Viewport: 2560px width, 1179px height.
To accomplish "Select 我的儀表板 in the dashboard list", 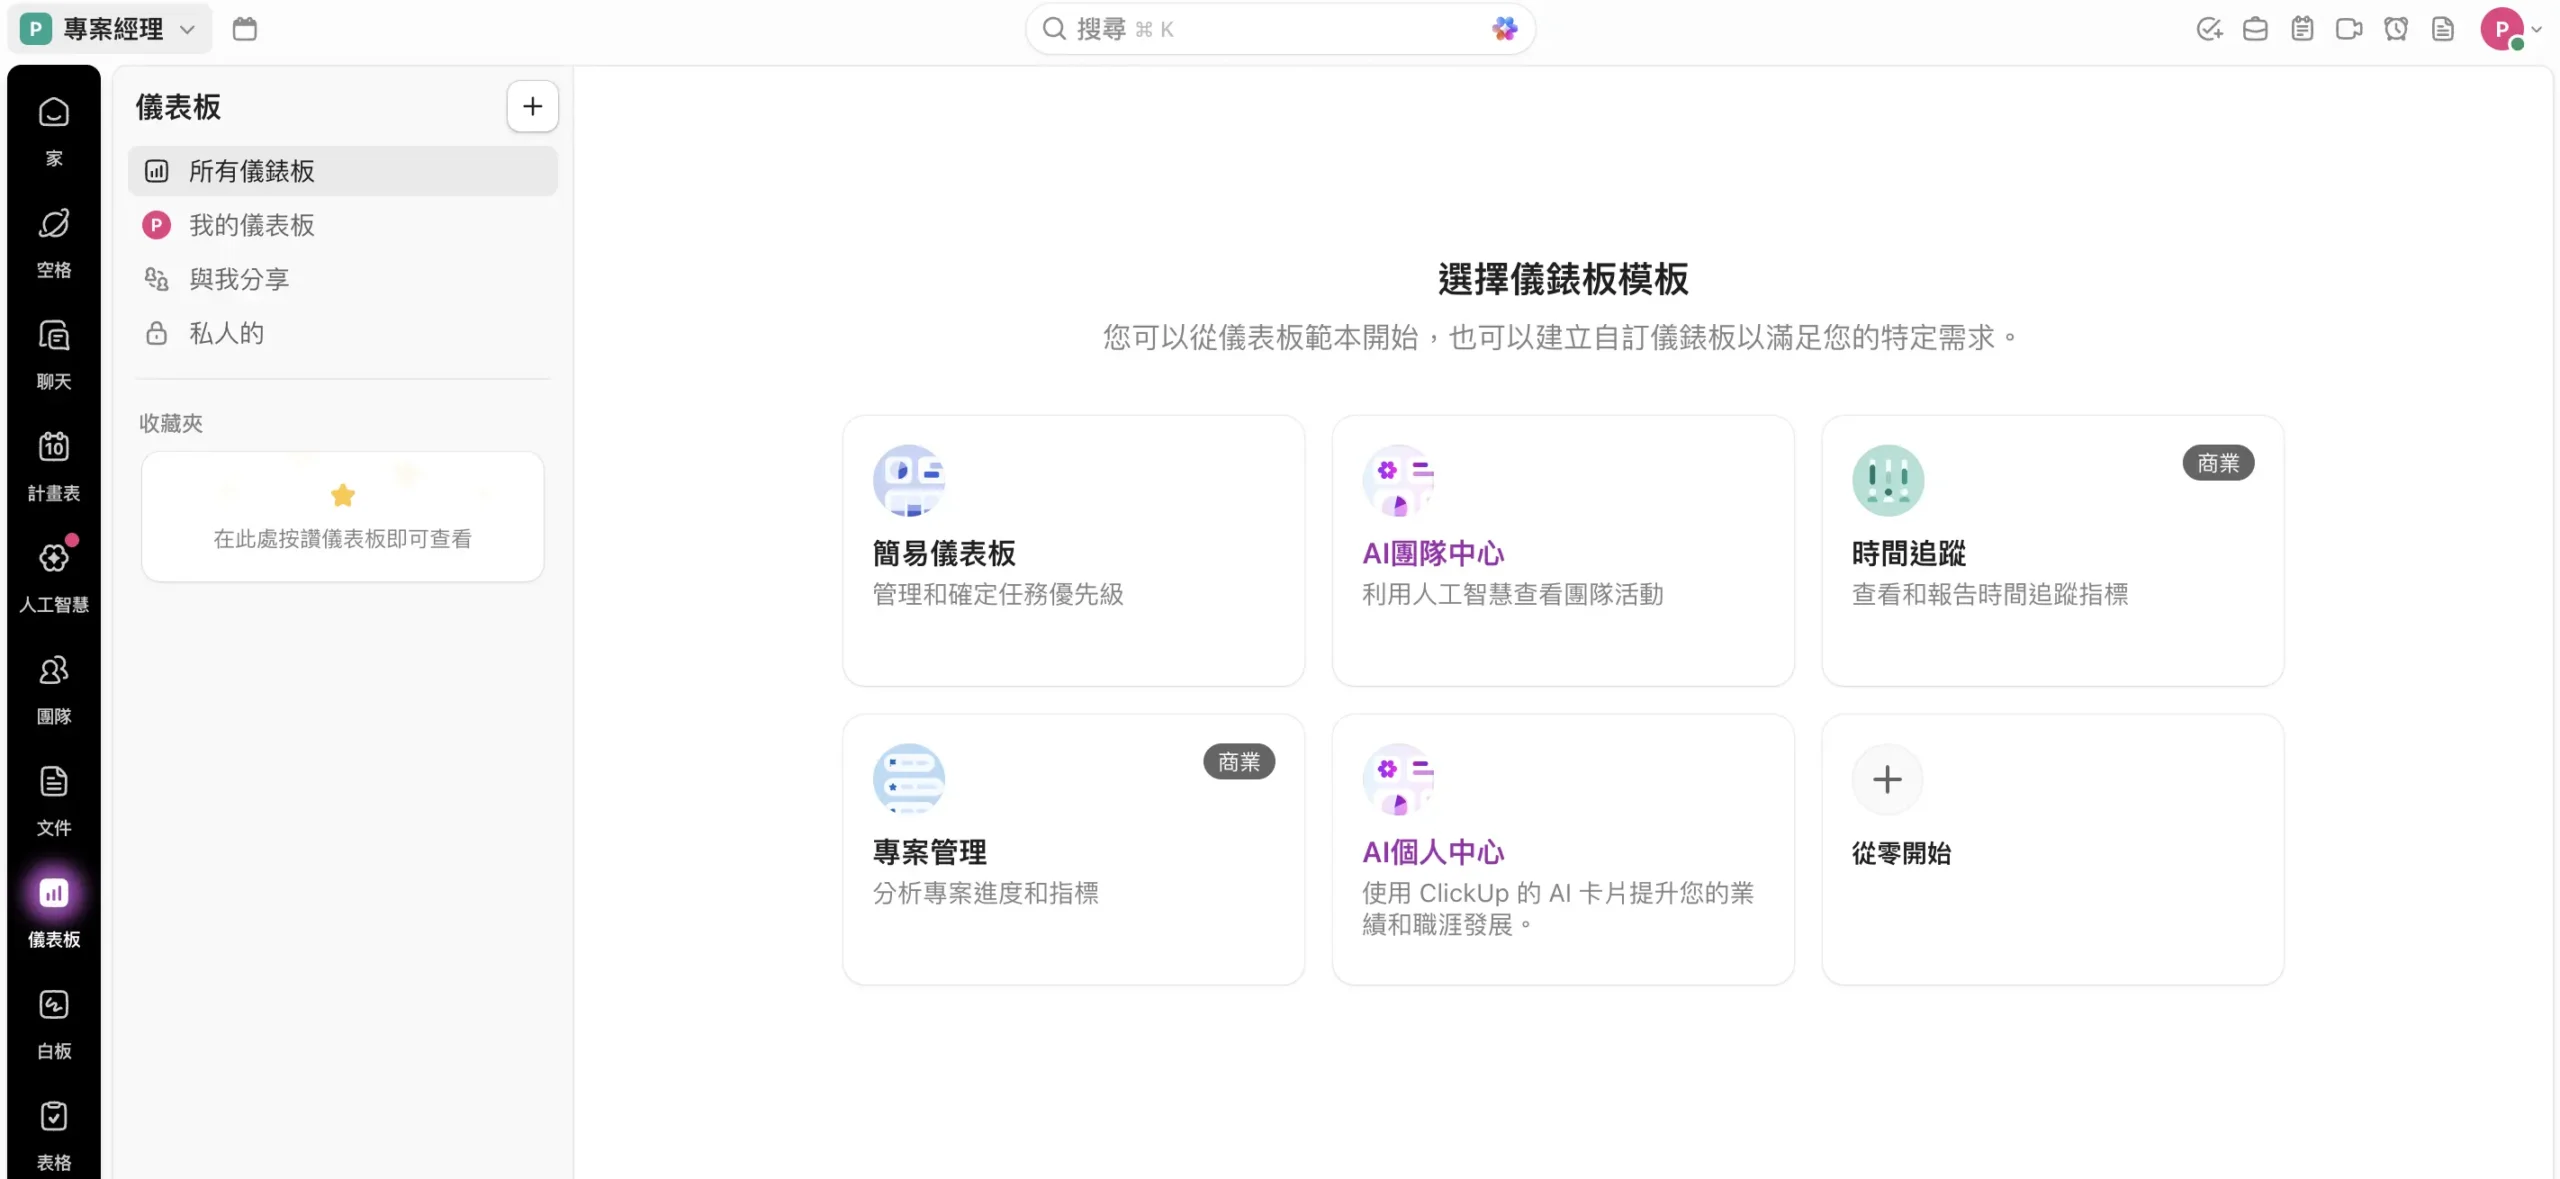I will coord(251,225).
